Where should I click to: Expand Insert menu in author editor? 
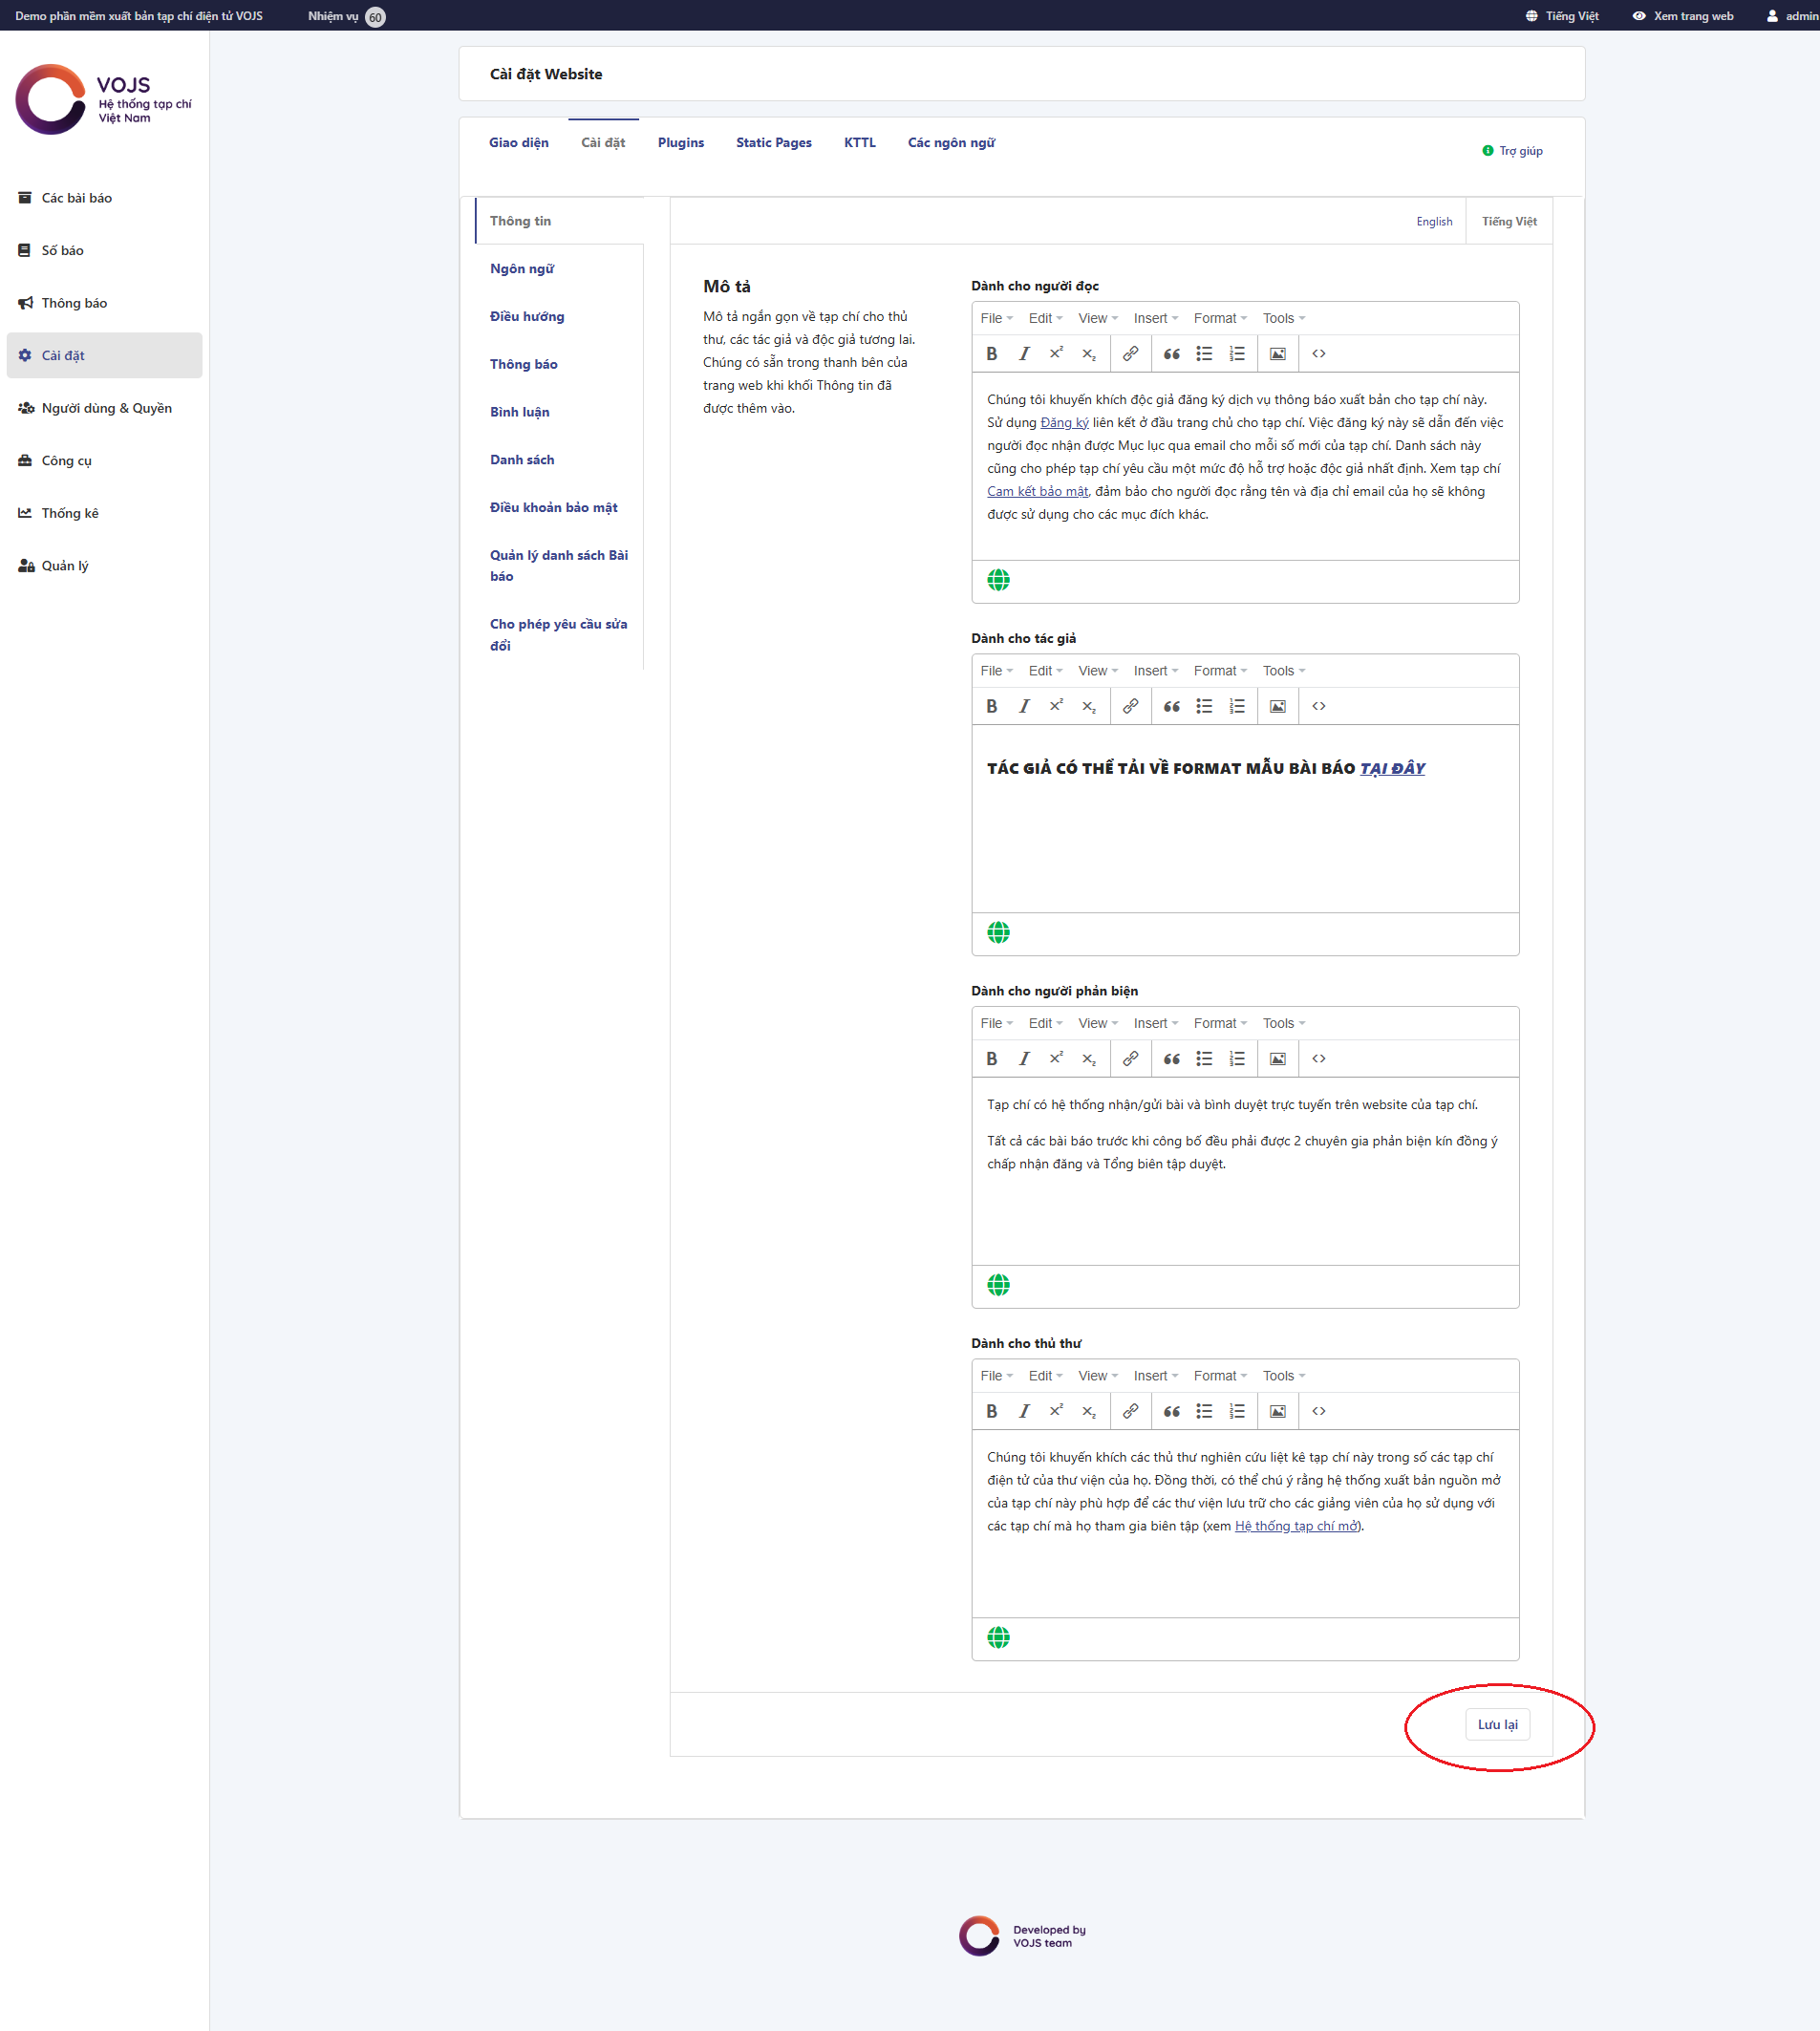click(1155, 671)
